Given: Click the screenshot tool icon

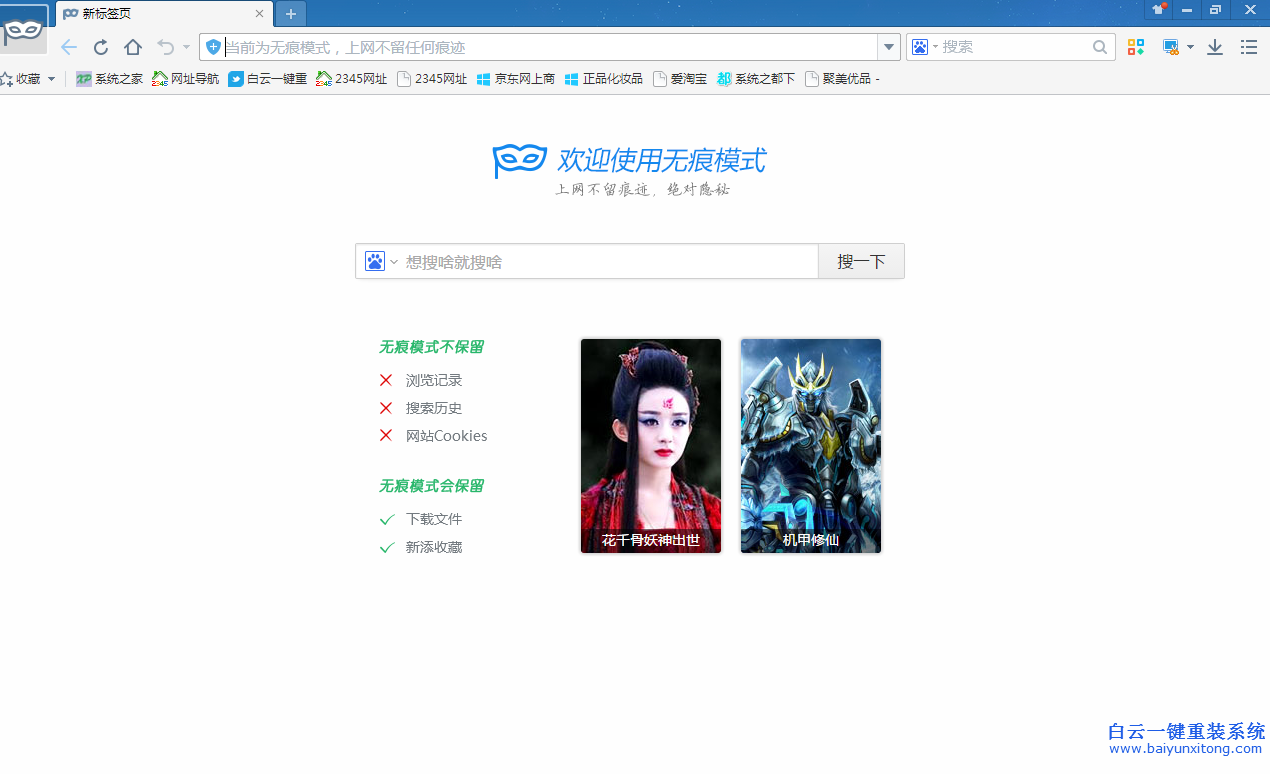Looking at the screenshot, I should 1170,47.
